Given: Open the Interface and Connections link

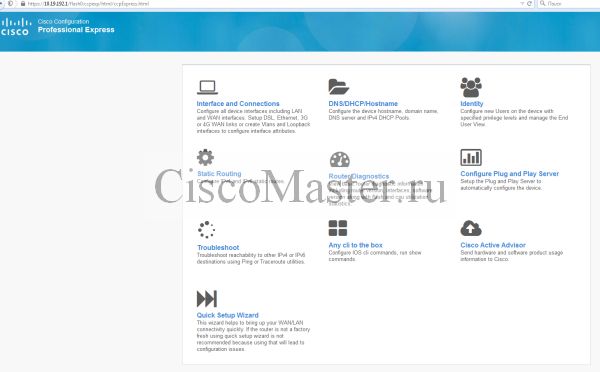Looking at the screenshot, I should (x=238, y=104).
